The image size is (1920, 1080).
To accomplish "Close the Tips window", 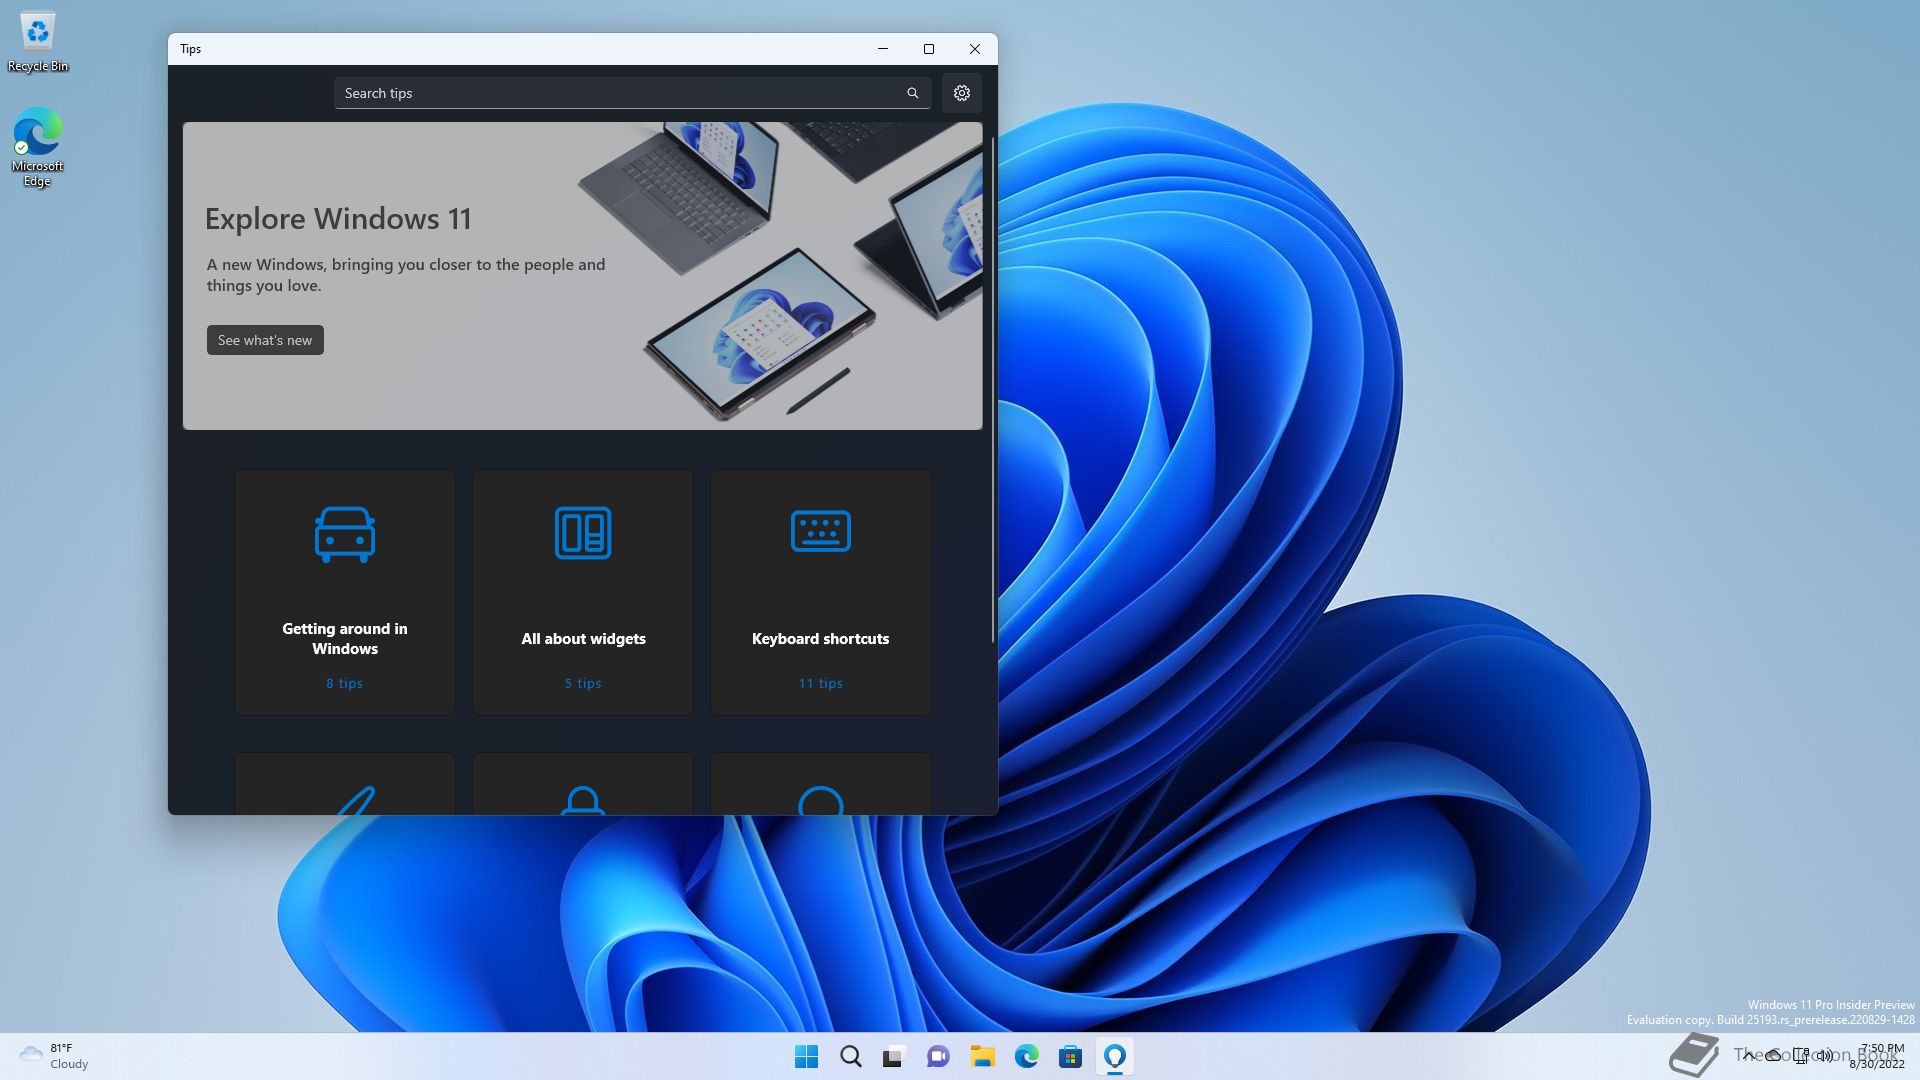I will tap(975, 49).
